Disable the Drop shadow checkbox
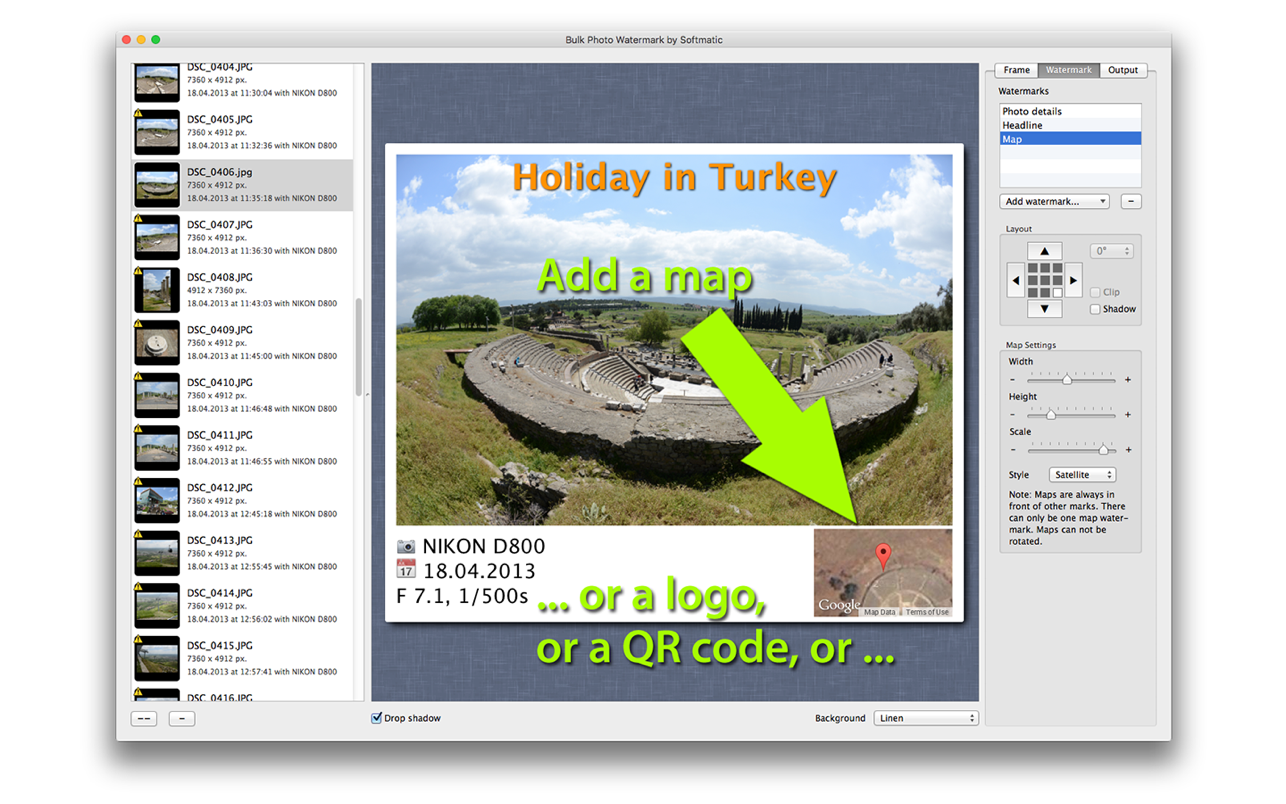 click(377, 718)
